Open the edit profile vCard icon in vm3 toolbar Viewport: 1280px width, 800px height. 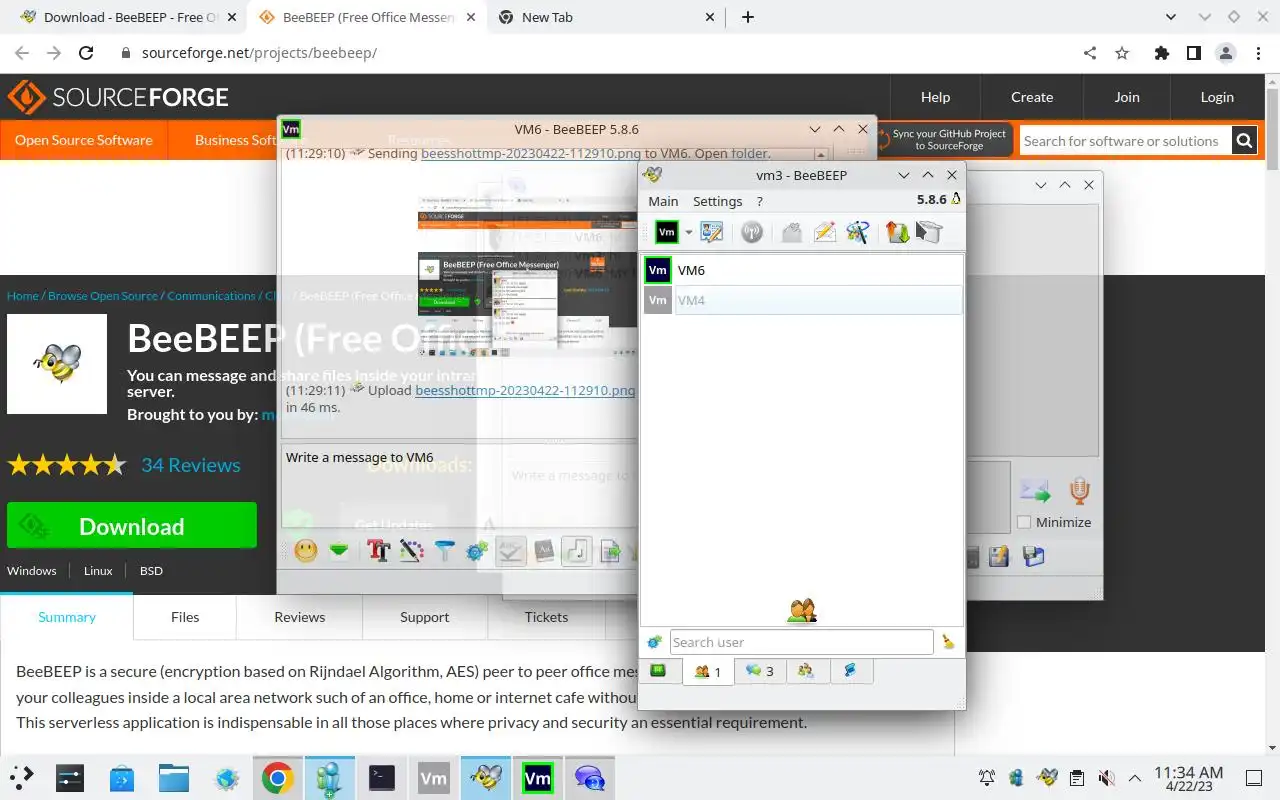(711, 232)
